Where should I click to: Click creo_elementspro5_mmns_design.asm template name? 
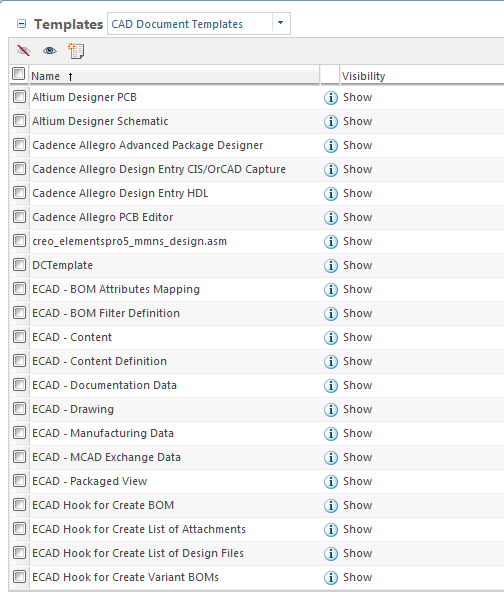click(x=129, y=241)
